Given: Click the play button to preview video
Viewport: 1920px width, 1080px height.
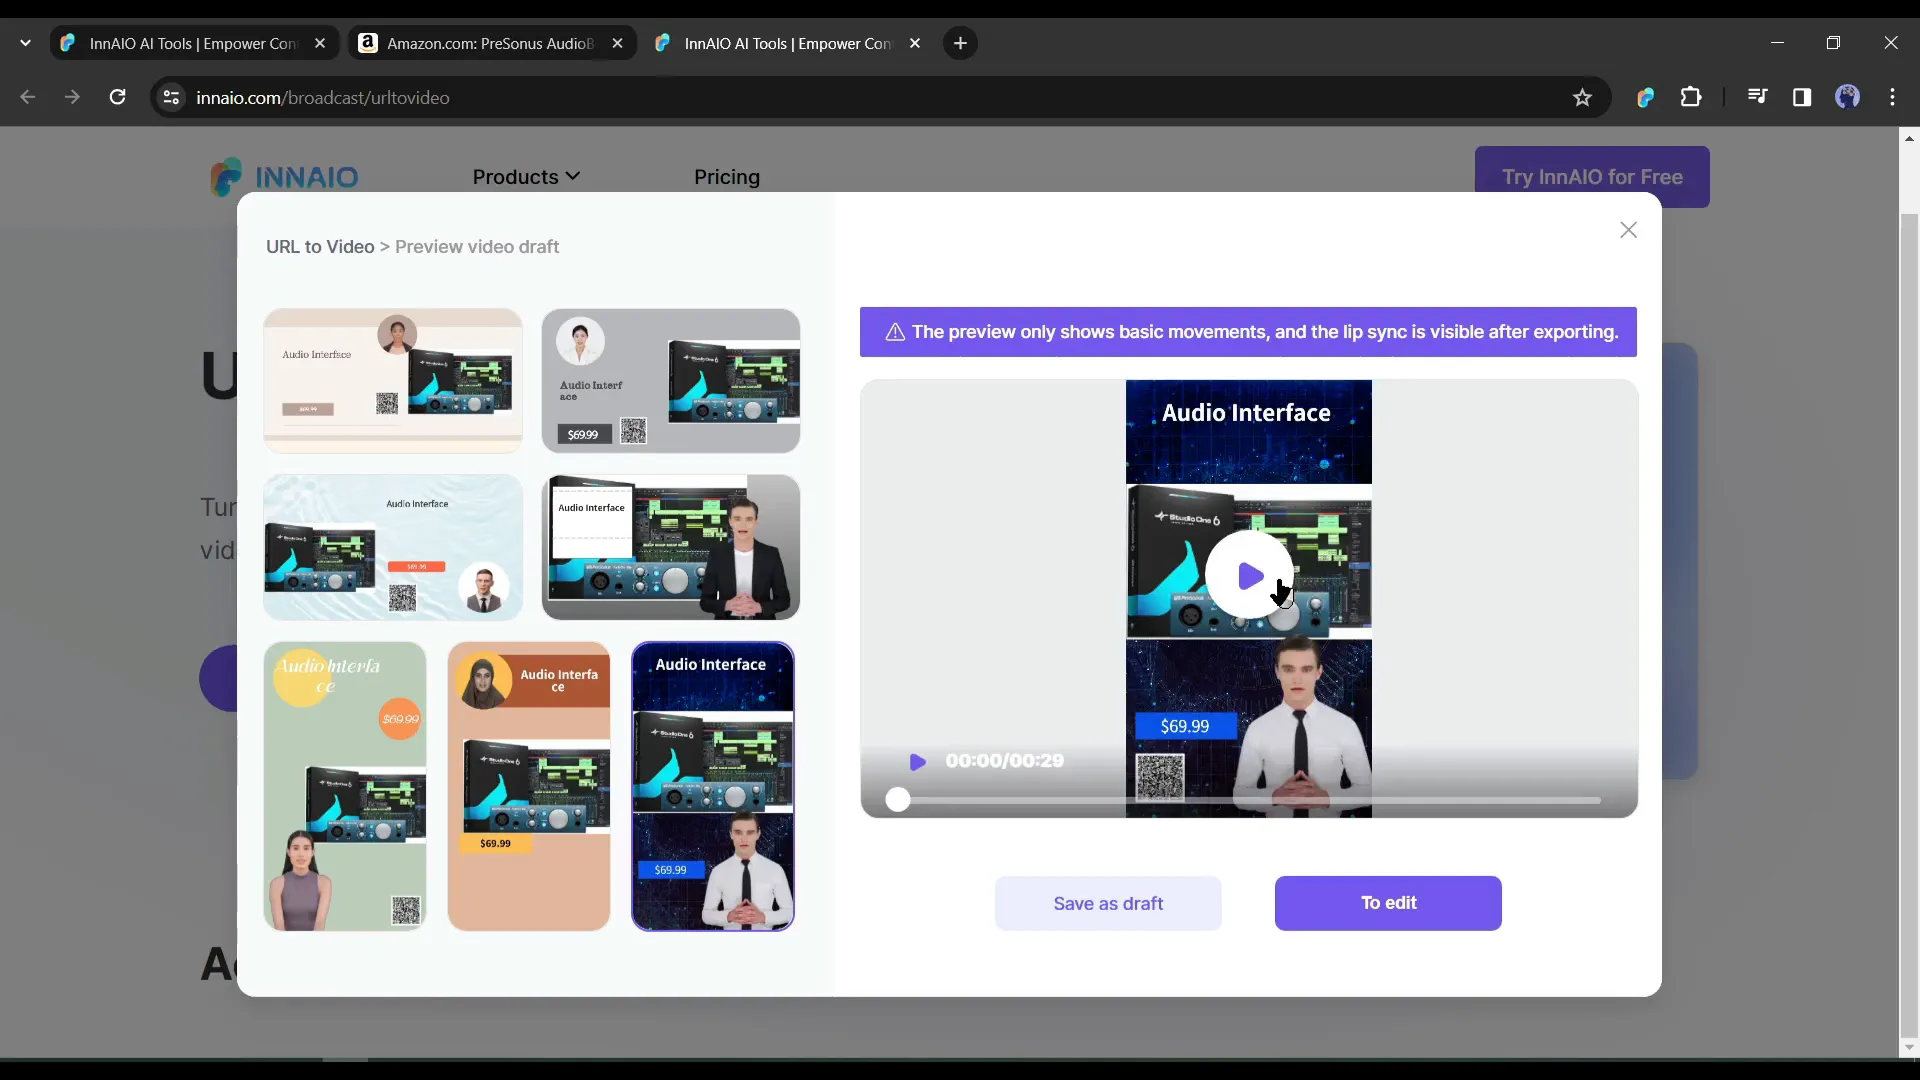Looking at the screenshot, I should coord(1247,576).
